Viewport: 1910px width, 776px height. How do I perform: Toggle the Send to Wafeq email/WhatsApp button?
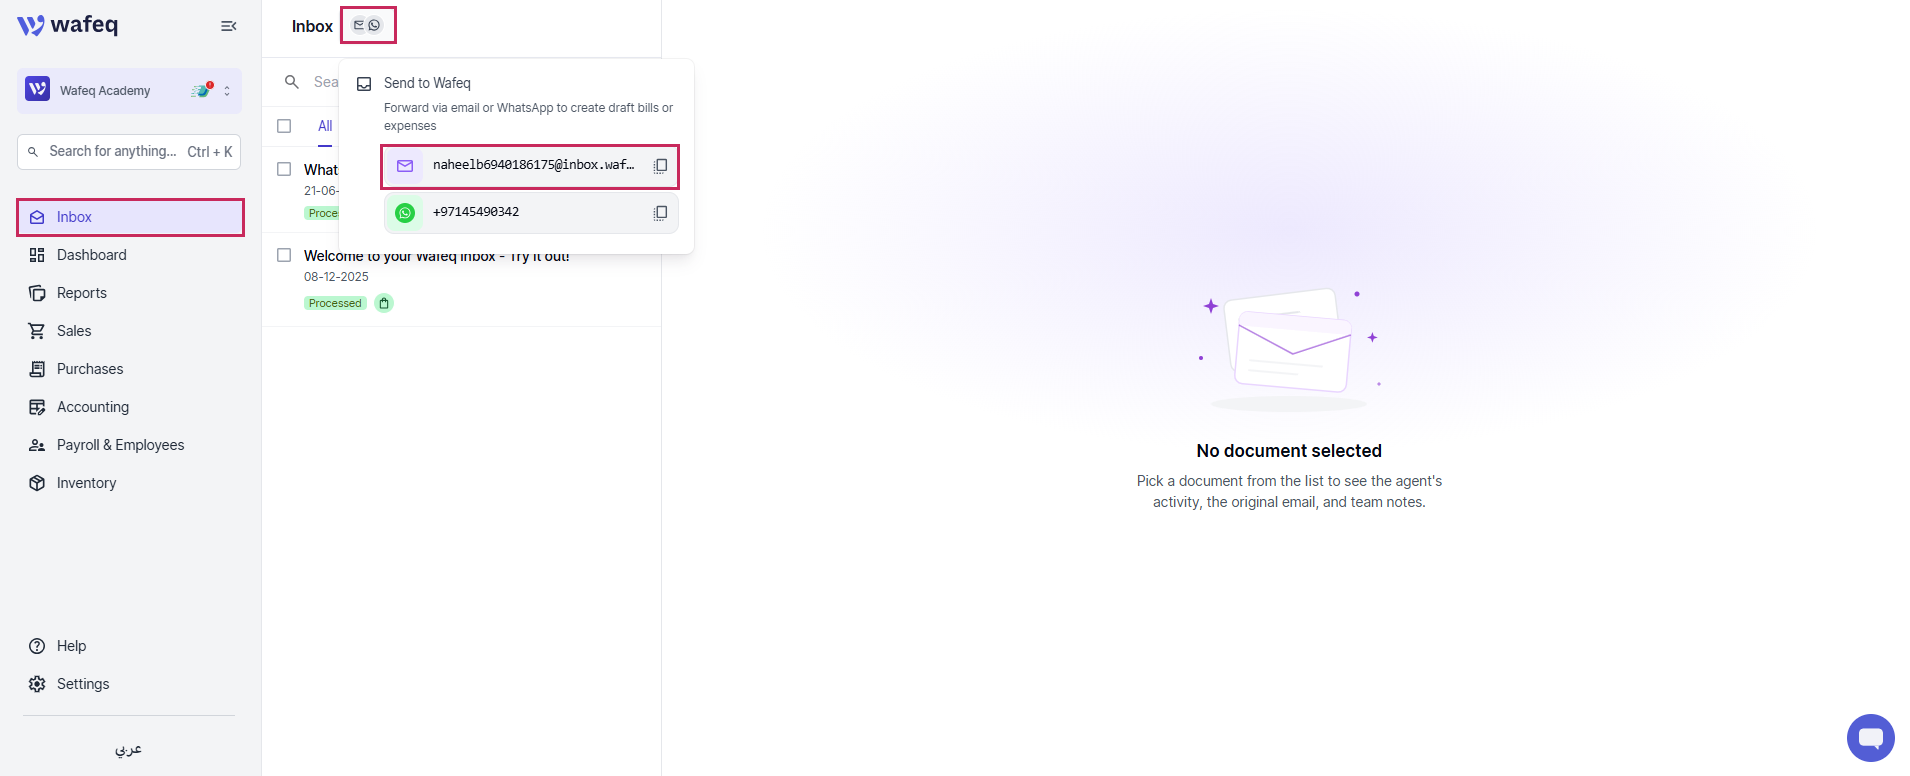[x=368, y=25]
